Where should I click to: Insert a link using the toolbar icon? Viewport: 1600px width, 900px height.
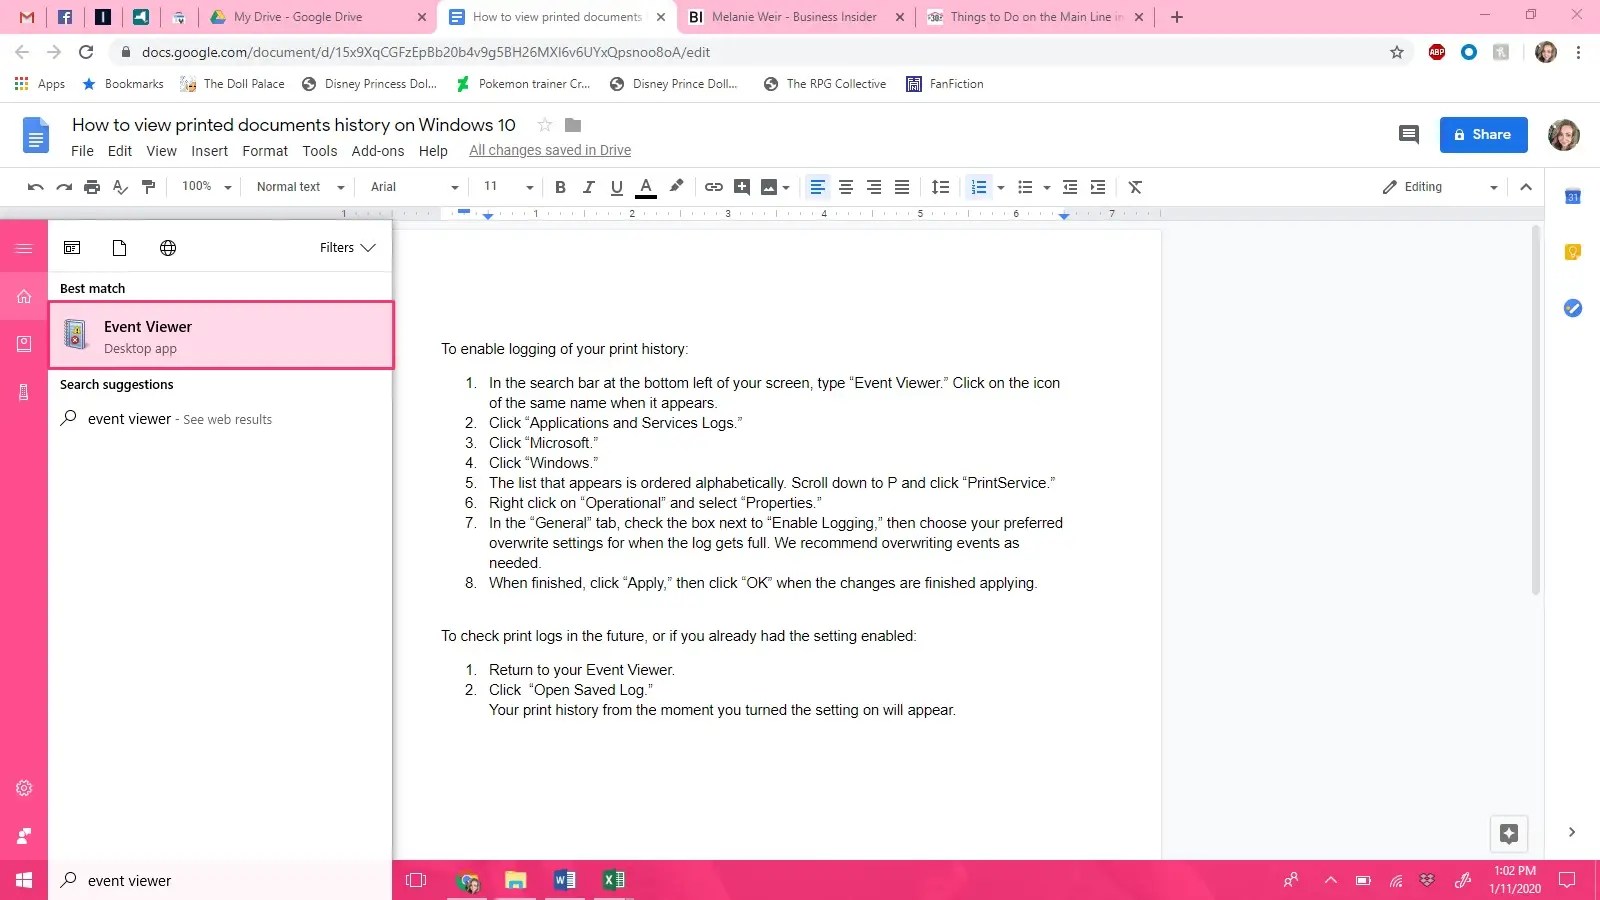[x=713, y=187]
